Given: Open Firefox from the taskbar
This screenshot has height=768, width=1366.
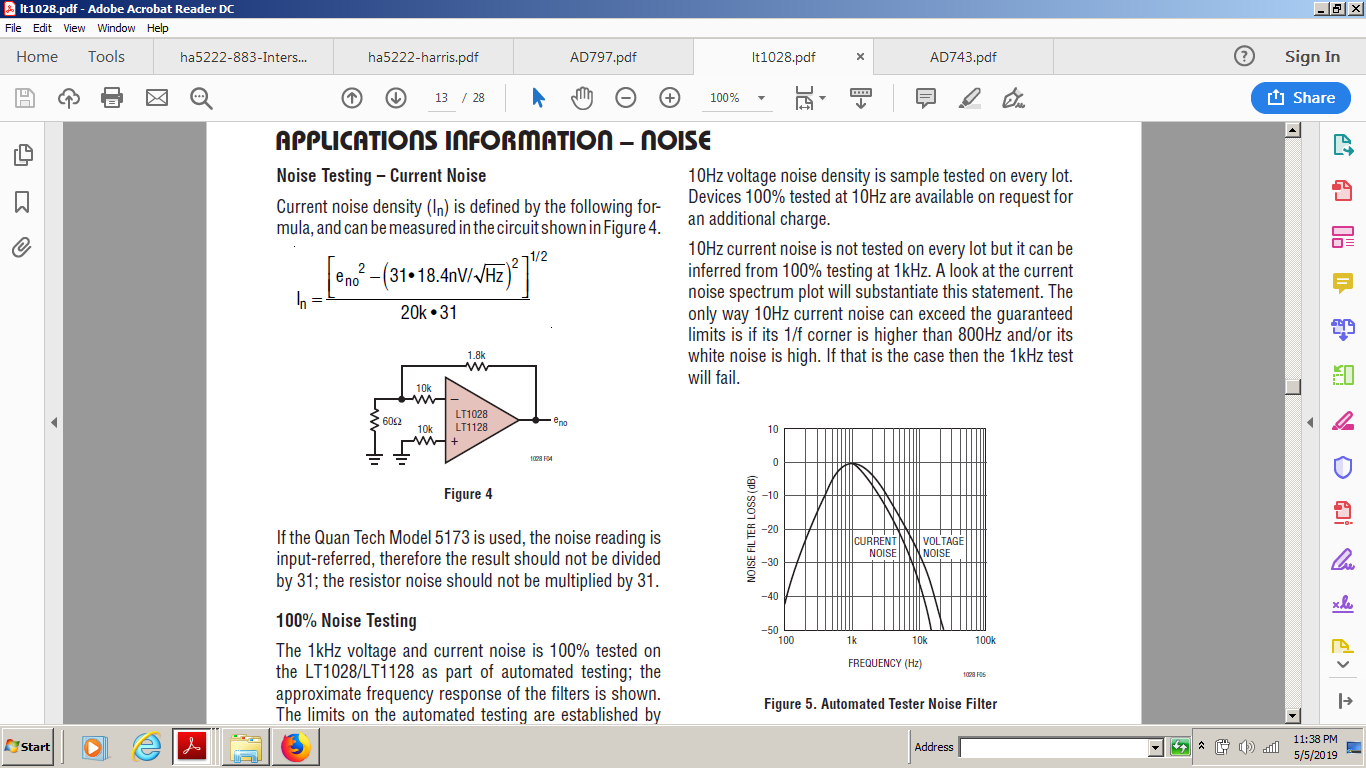Looking at the screenshot, I should [296, 747].
